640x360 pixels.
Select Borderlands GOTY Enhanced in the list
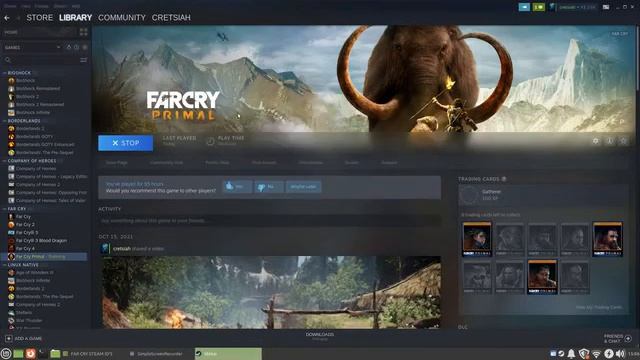coord(45,144)
